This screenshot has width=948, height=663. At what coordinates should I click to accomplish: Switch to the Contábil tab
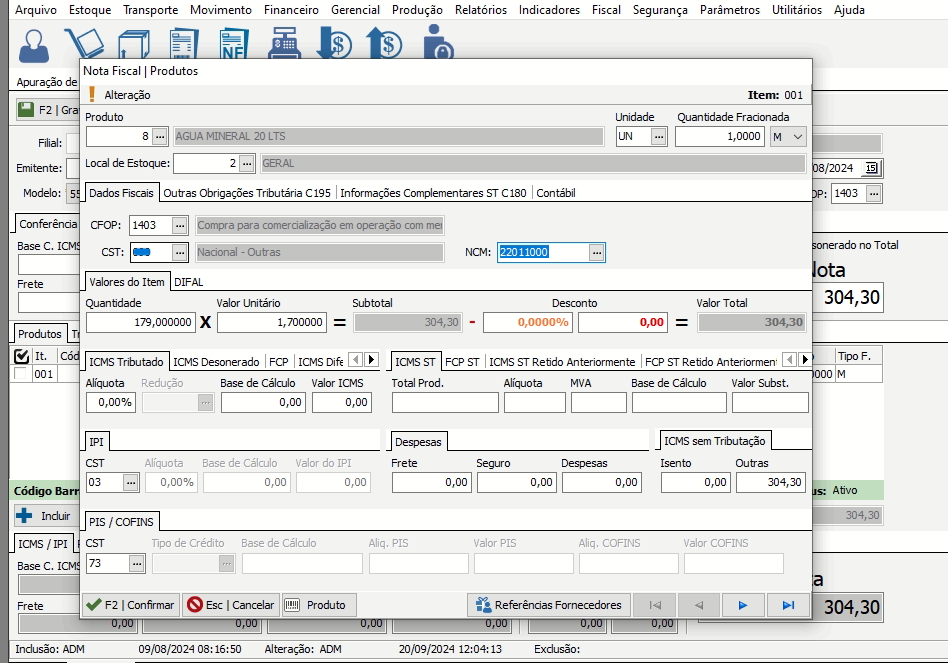tap(556, 192)
